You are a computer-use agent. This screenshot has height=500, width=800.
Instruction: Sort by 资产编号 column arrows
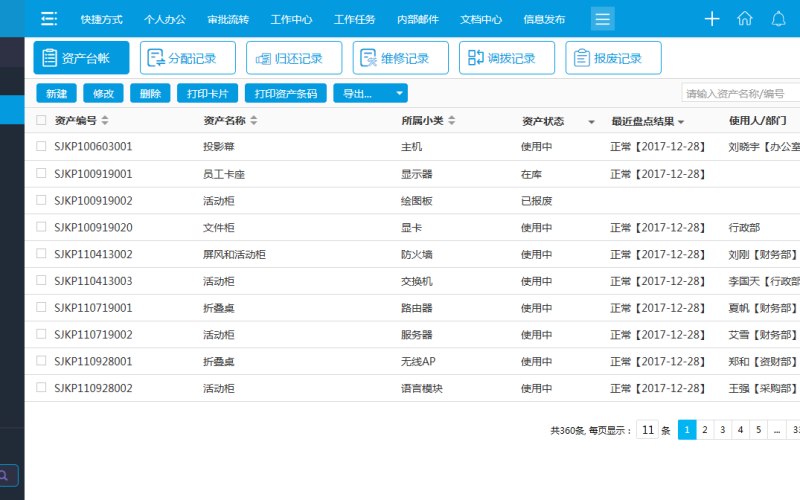click(x=105, y=120)
